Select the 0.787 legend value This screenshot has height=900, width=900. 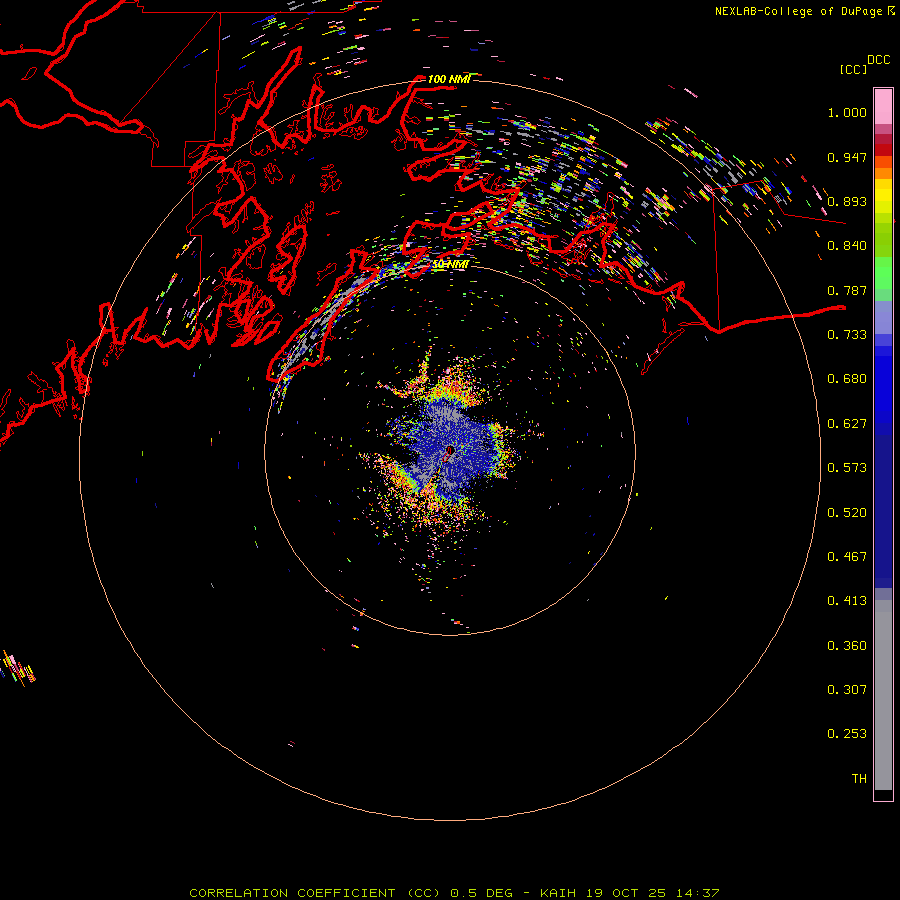847,290
